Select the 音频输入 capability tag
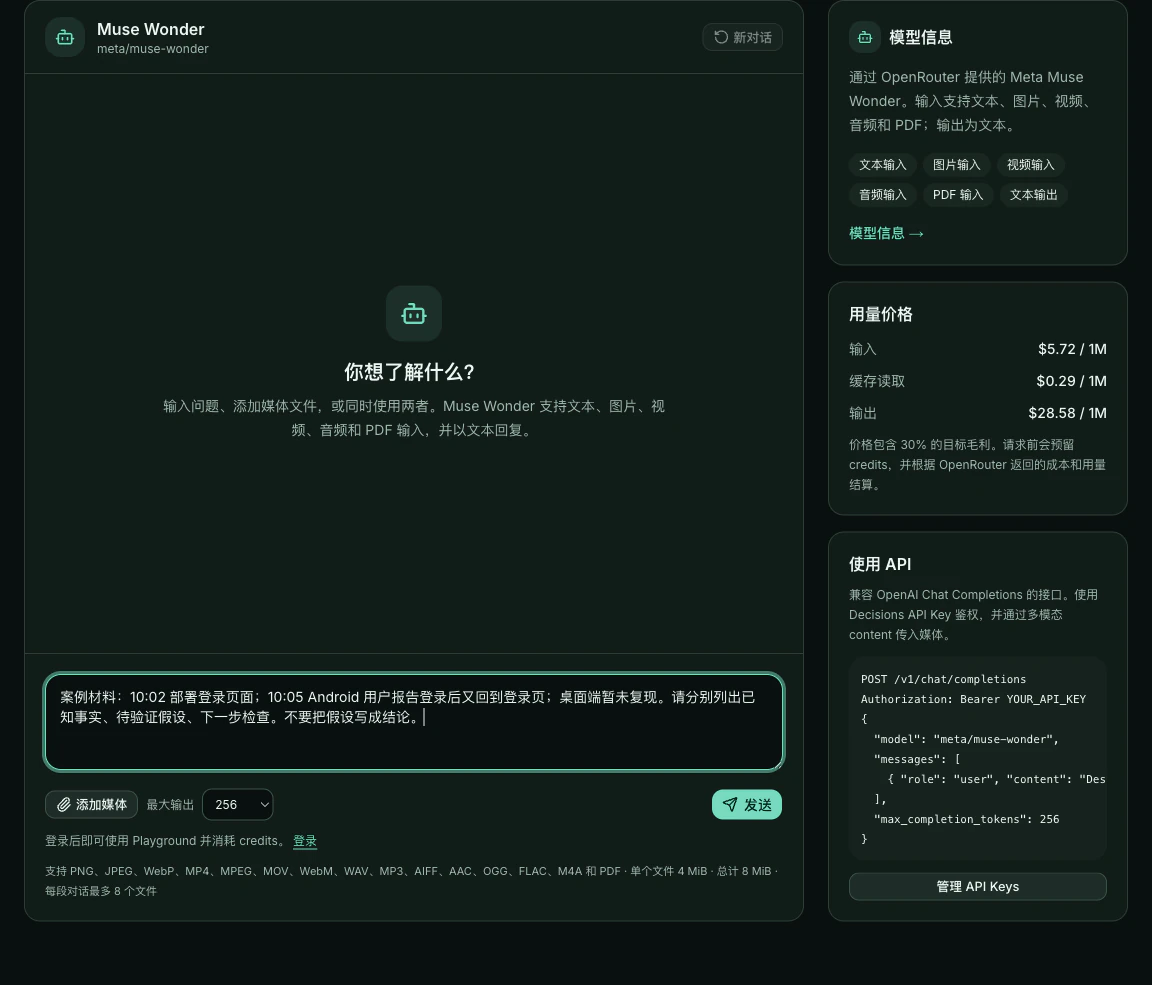This screenshot has width=1152, height=985. 882,195
